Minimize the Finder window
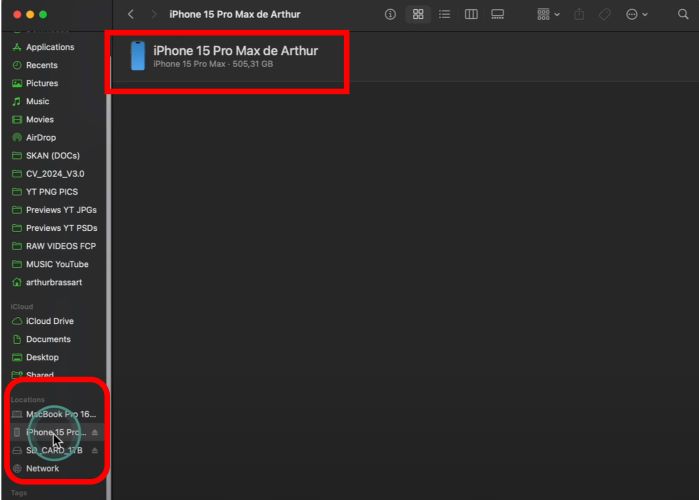 pyautogui.click(x=30, y=14)
